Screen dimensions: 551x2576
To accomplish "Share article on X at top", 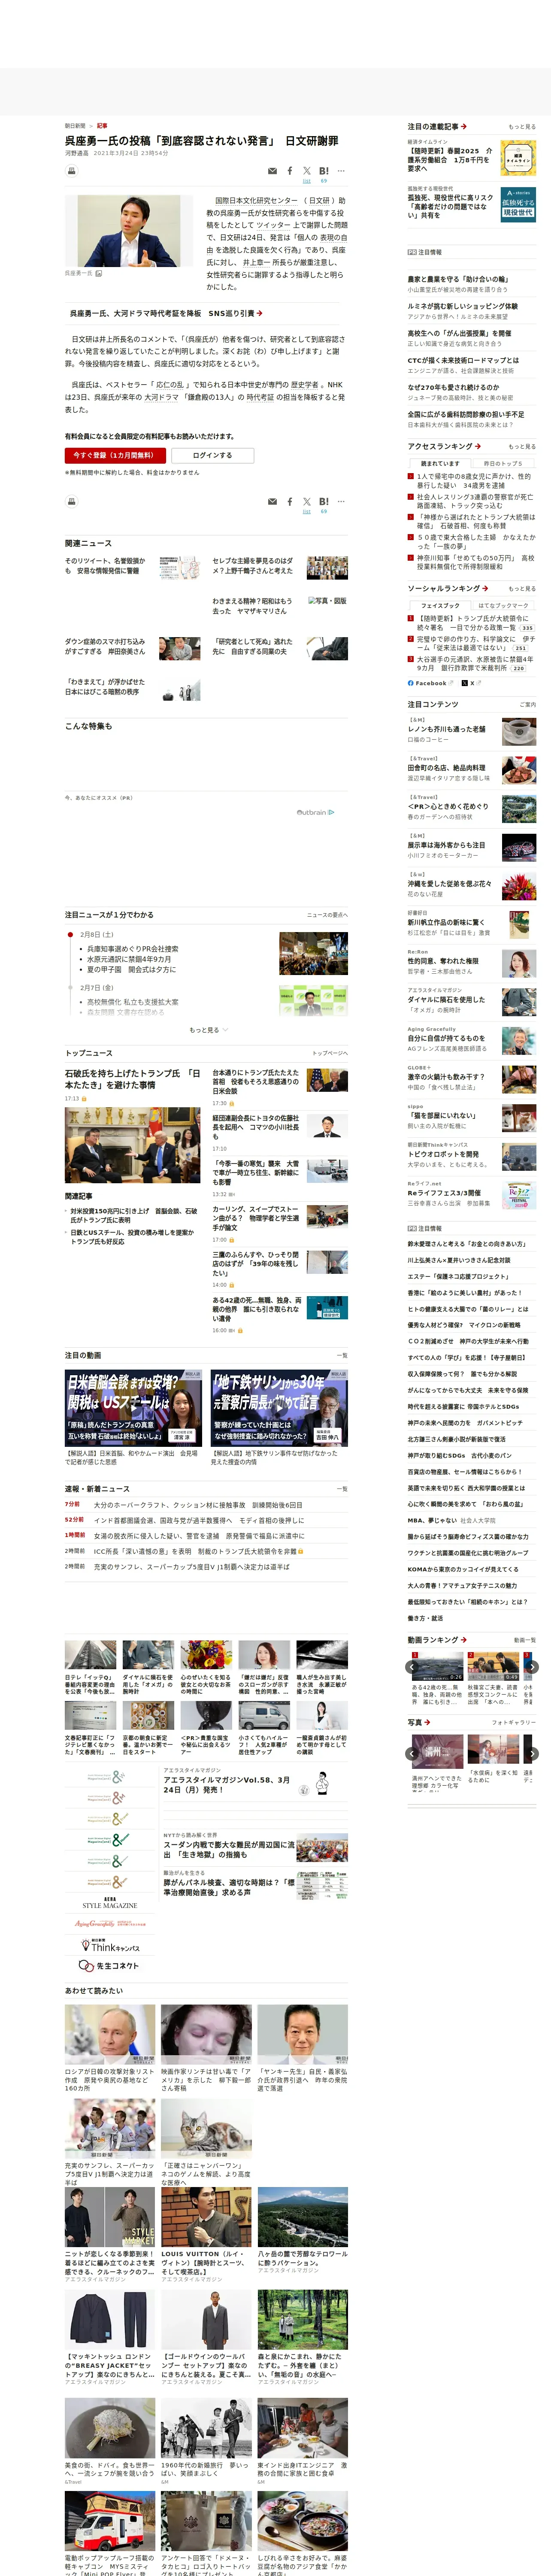I will point(307,171).
